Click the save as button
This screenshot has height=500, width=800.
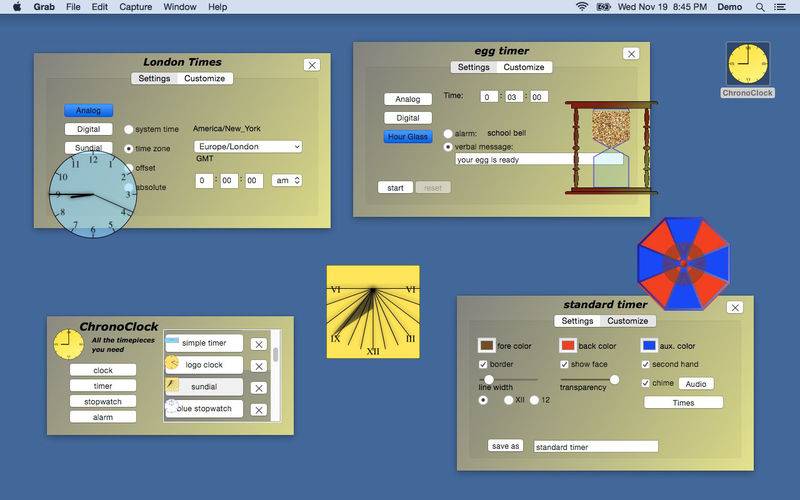coord(506,446)
